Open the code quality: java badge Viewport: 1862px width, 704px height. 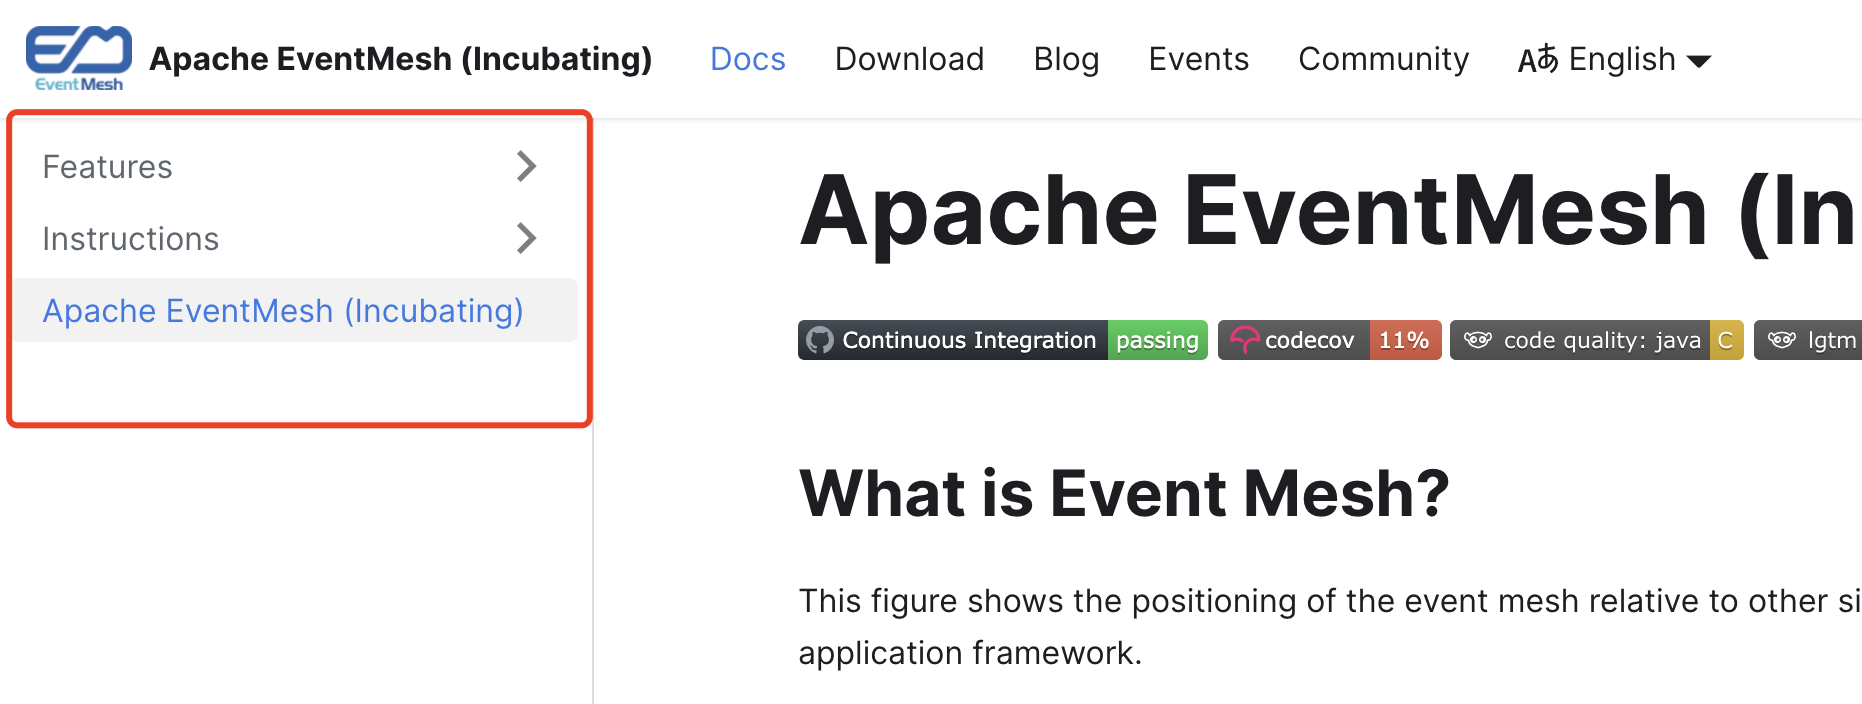pos(1596,340)
